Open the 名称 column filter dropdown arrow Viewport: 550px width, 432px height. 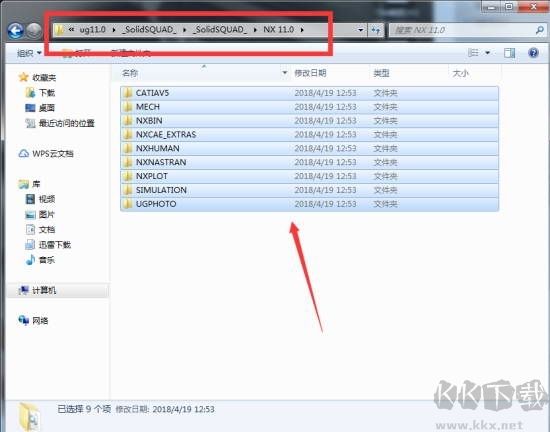[x=285, y=73]
